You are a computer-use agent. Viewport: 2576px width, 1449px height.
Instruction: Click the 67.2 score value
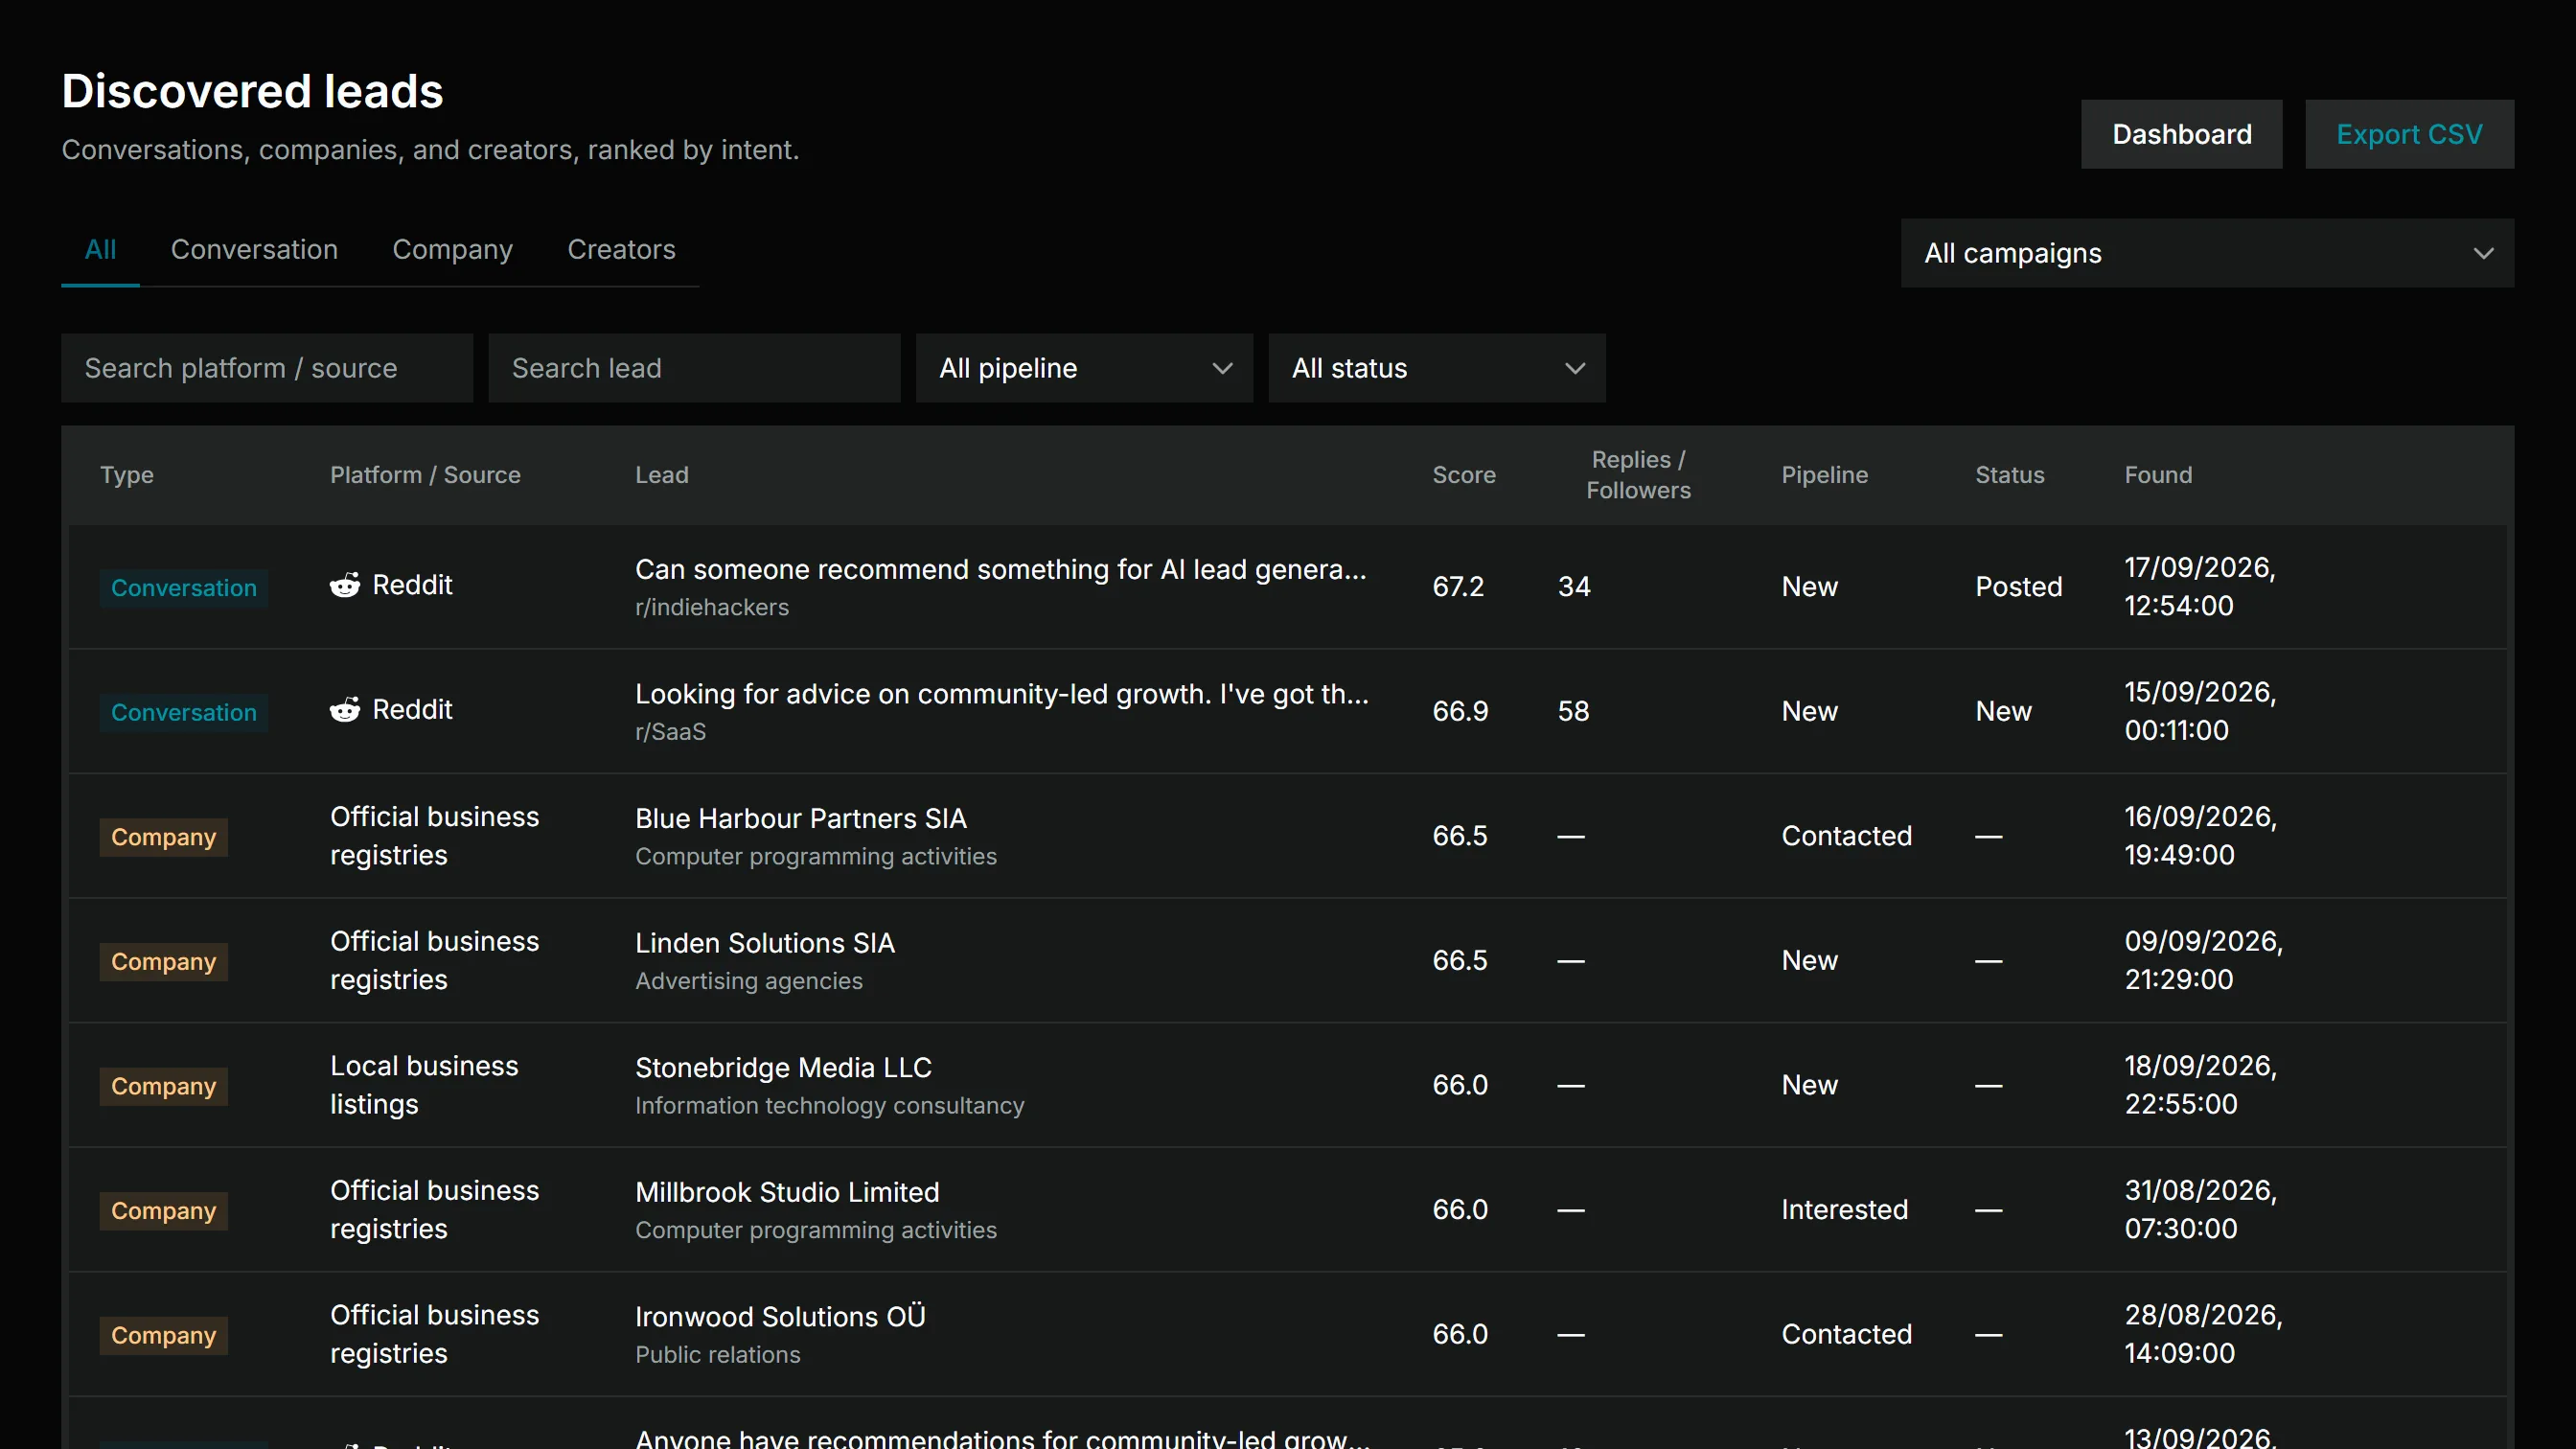(x=1458, y=587)
